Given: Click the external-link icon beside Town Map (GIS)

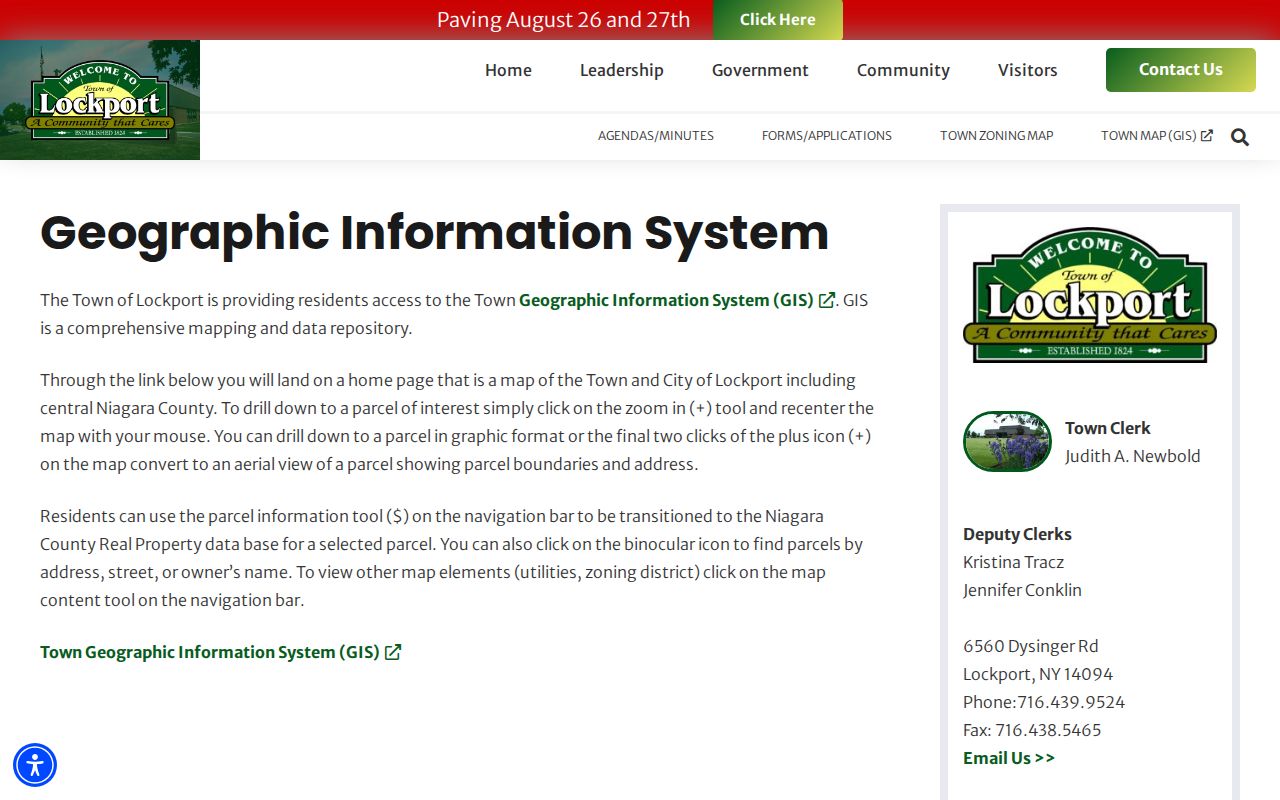Looking at the screenshot, I should coord(1207,135).
